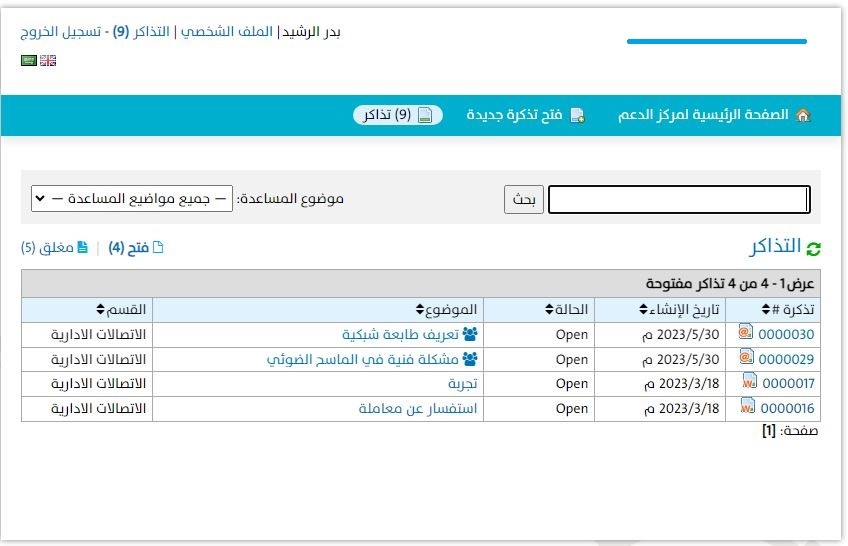
Task: Sort by status column الحالة
Action: pyautogui.click(x=566, y=309)
